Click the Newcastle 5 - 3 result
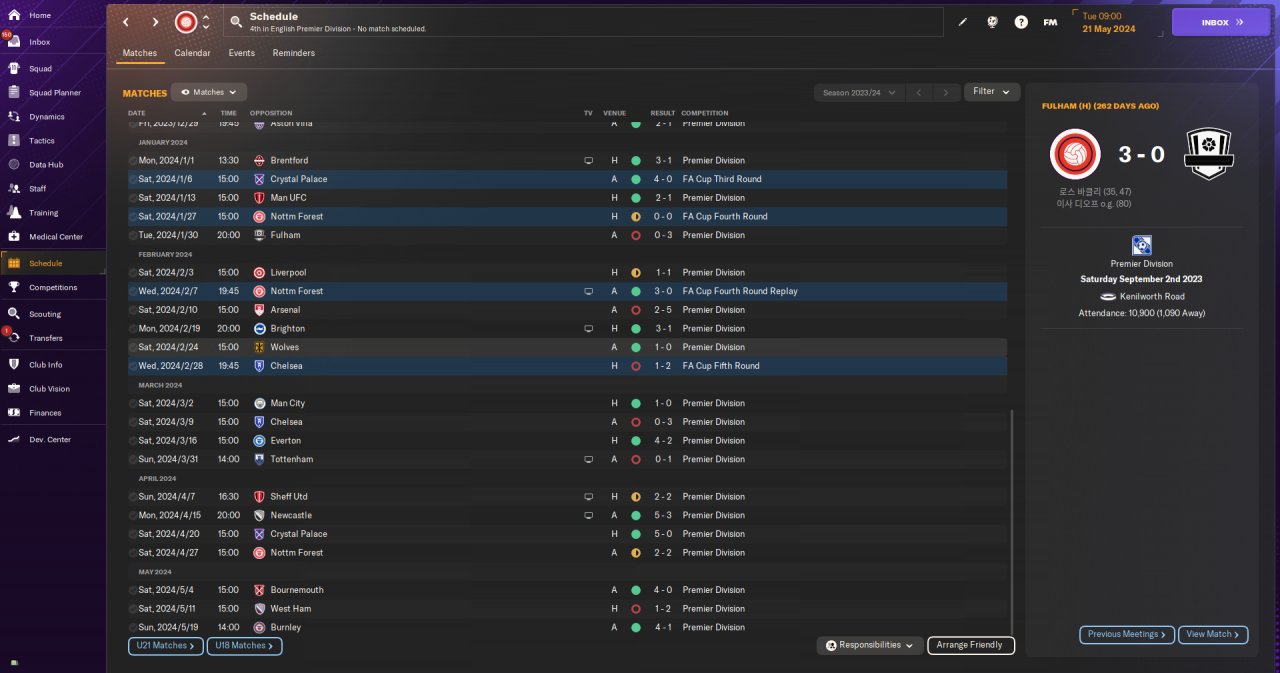1280x673 pixels. pos(664,515)
